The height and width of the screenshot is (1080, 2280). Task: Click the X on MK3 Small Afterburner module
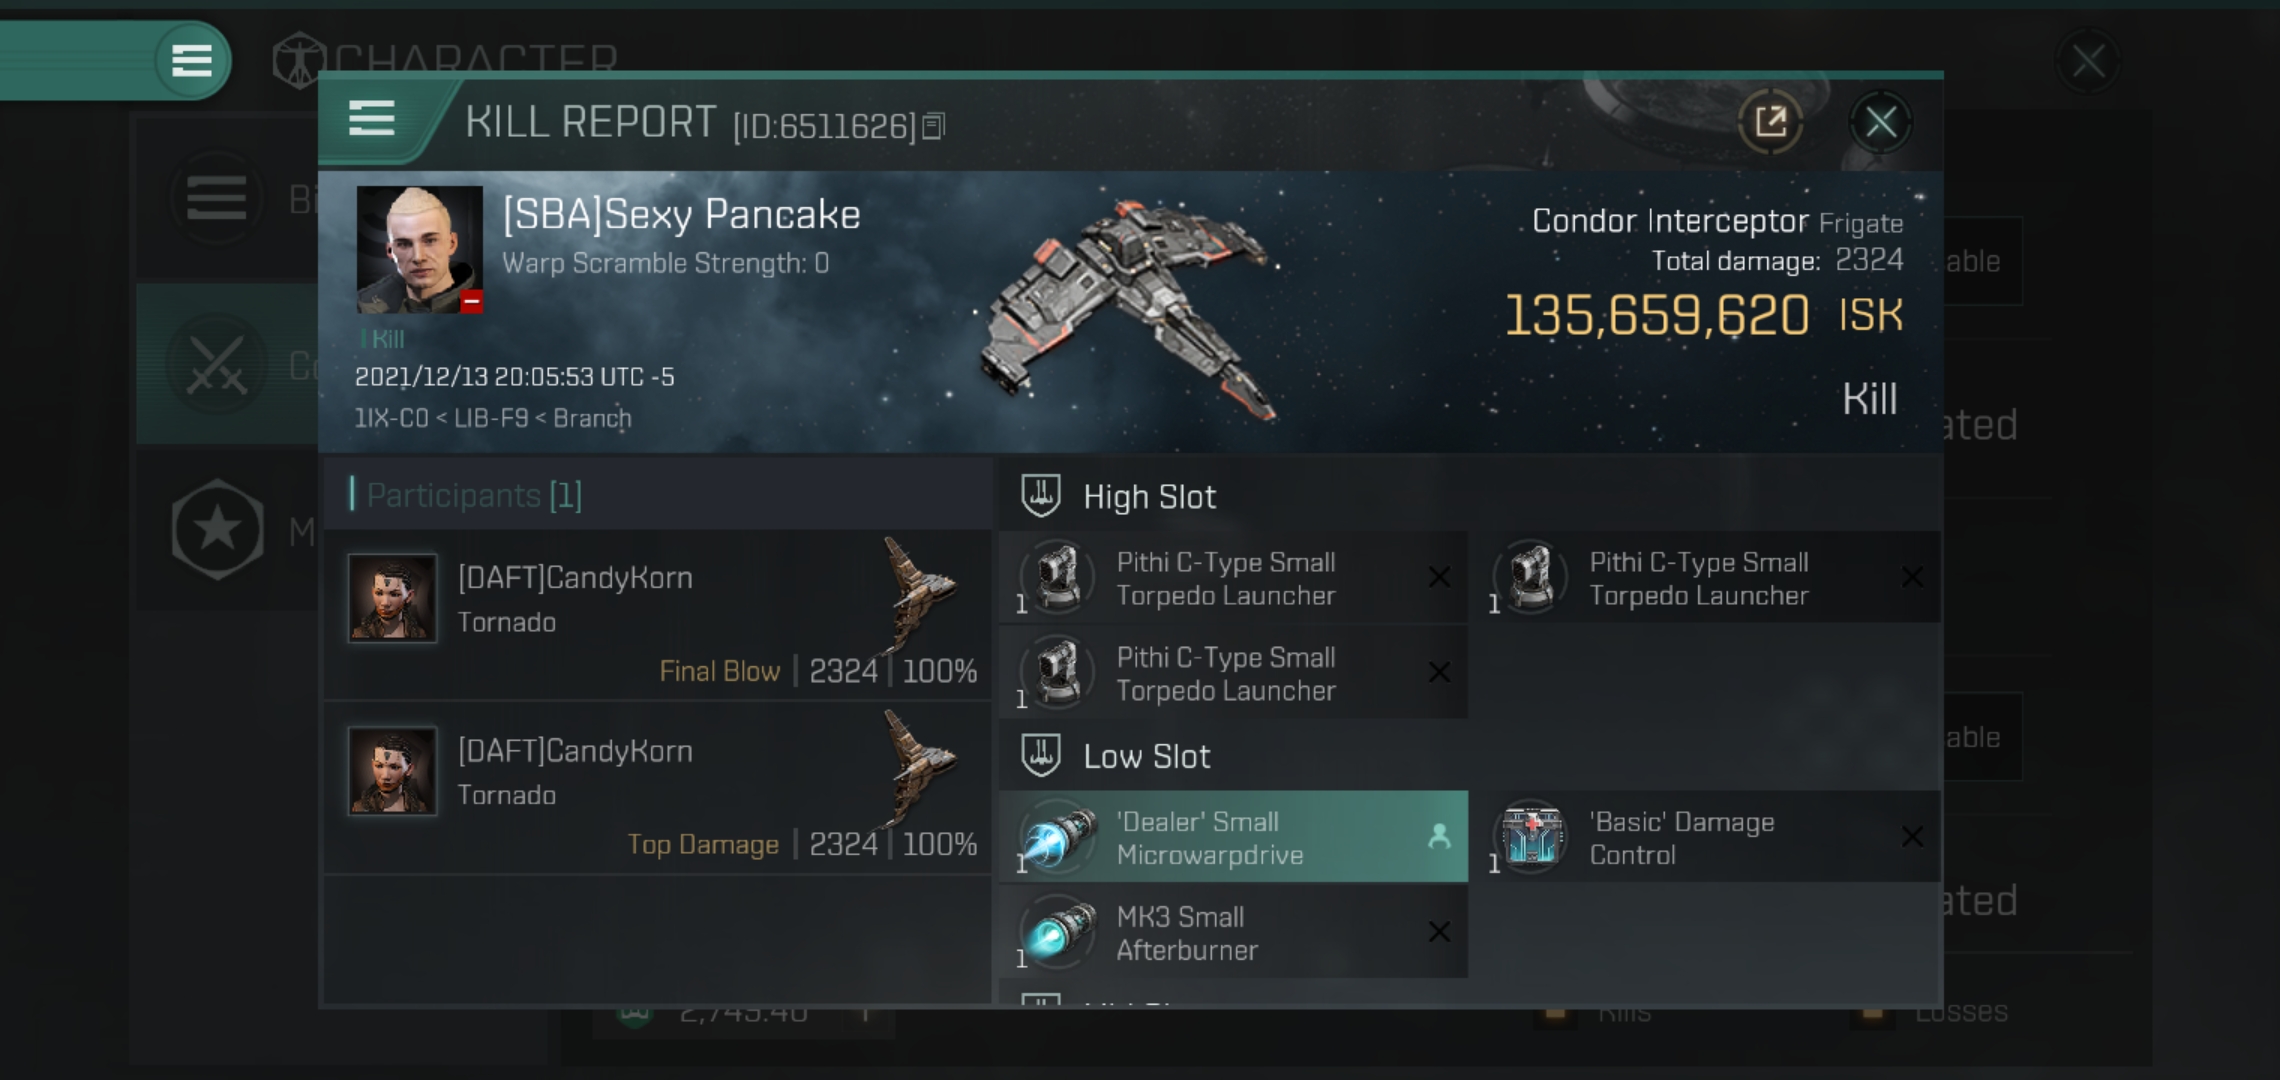coord(1440,930)
